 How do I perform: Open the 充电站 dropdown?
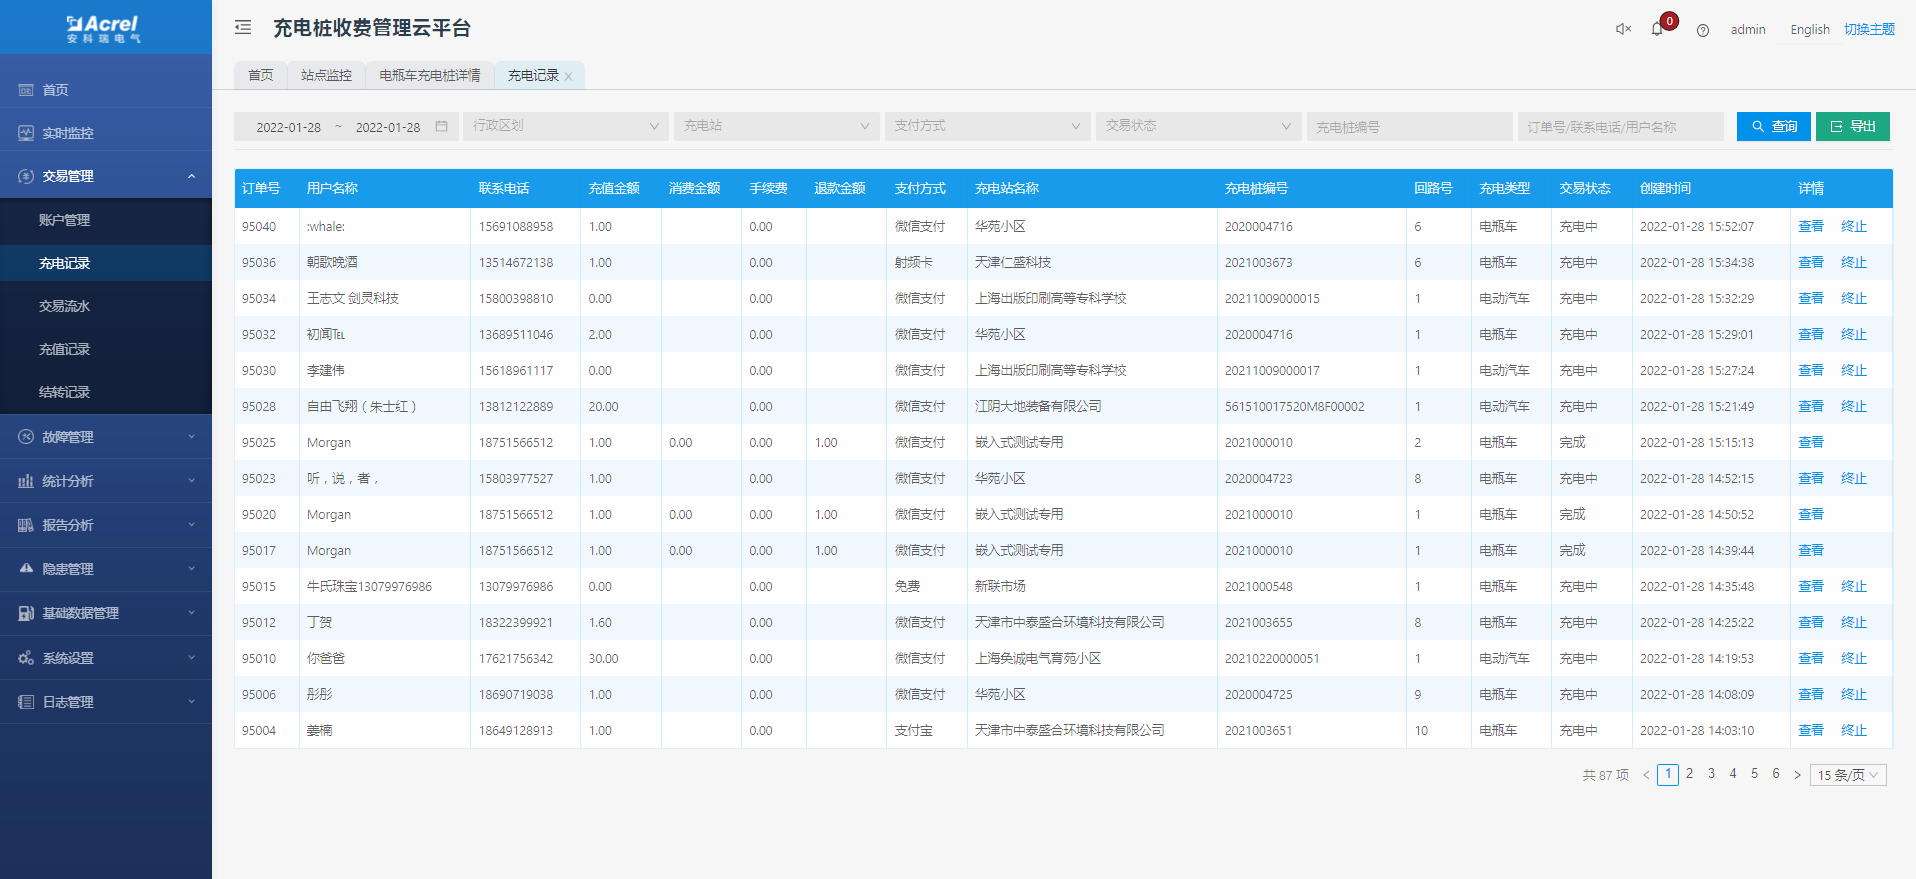[776, 126]
